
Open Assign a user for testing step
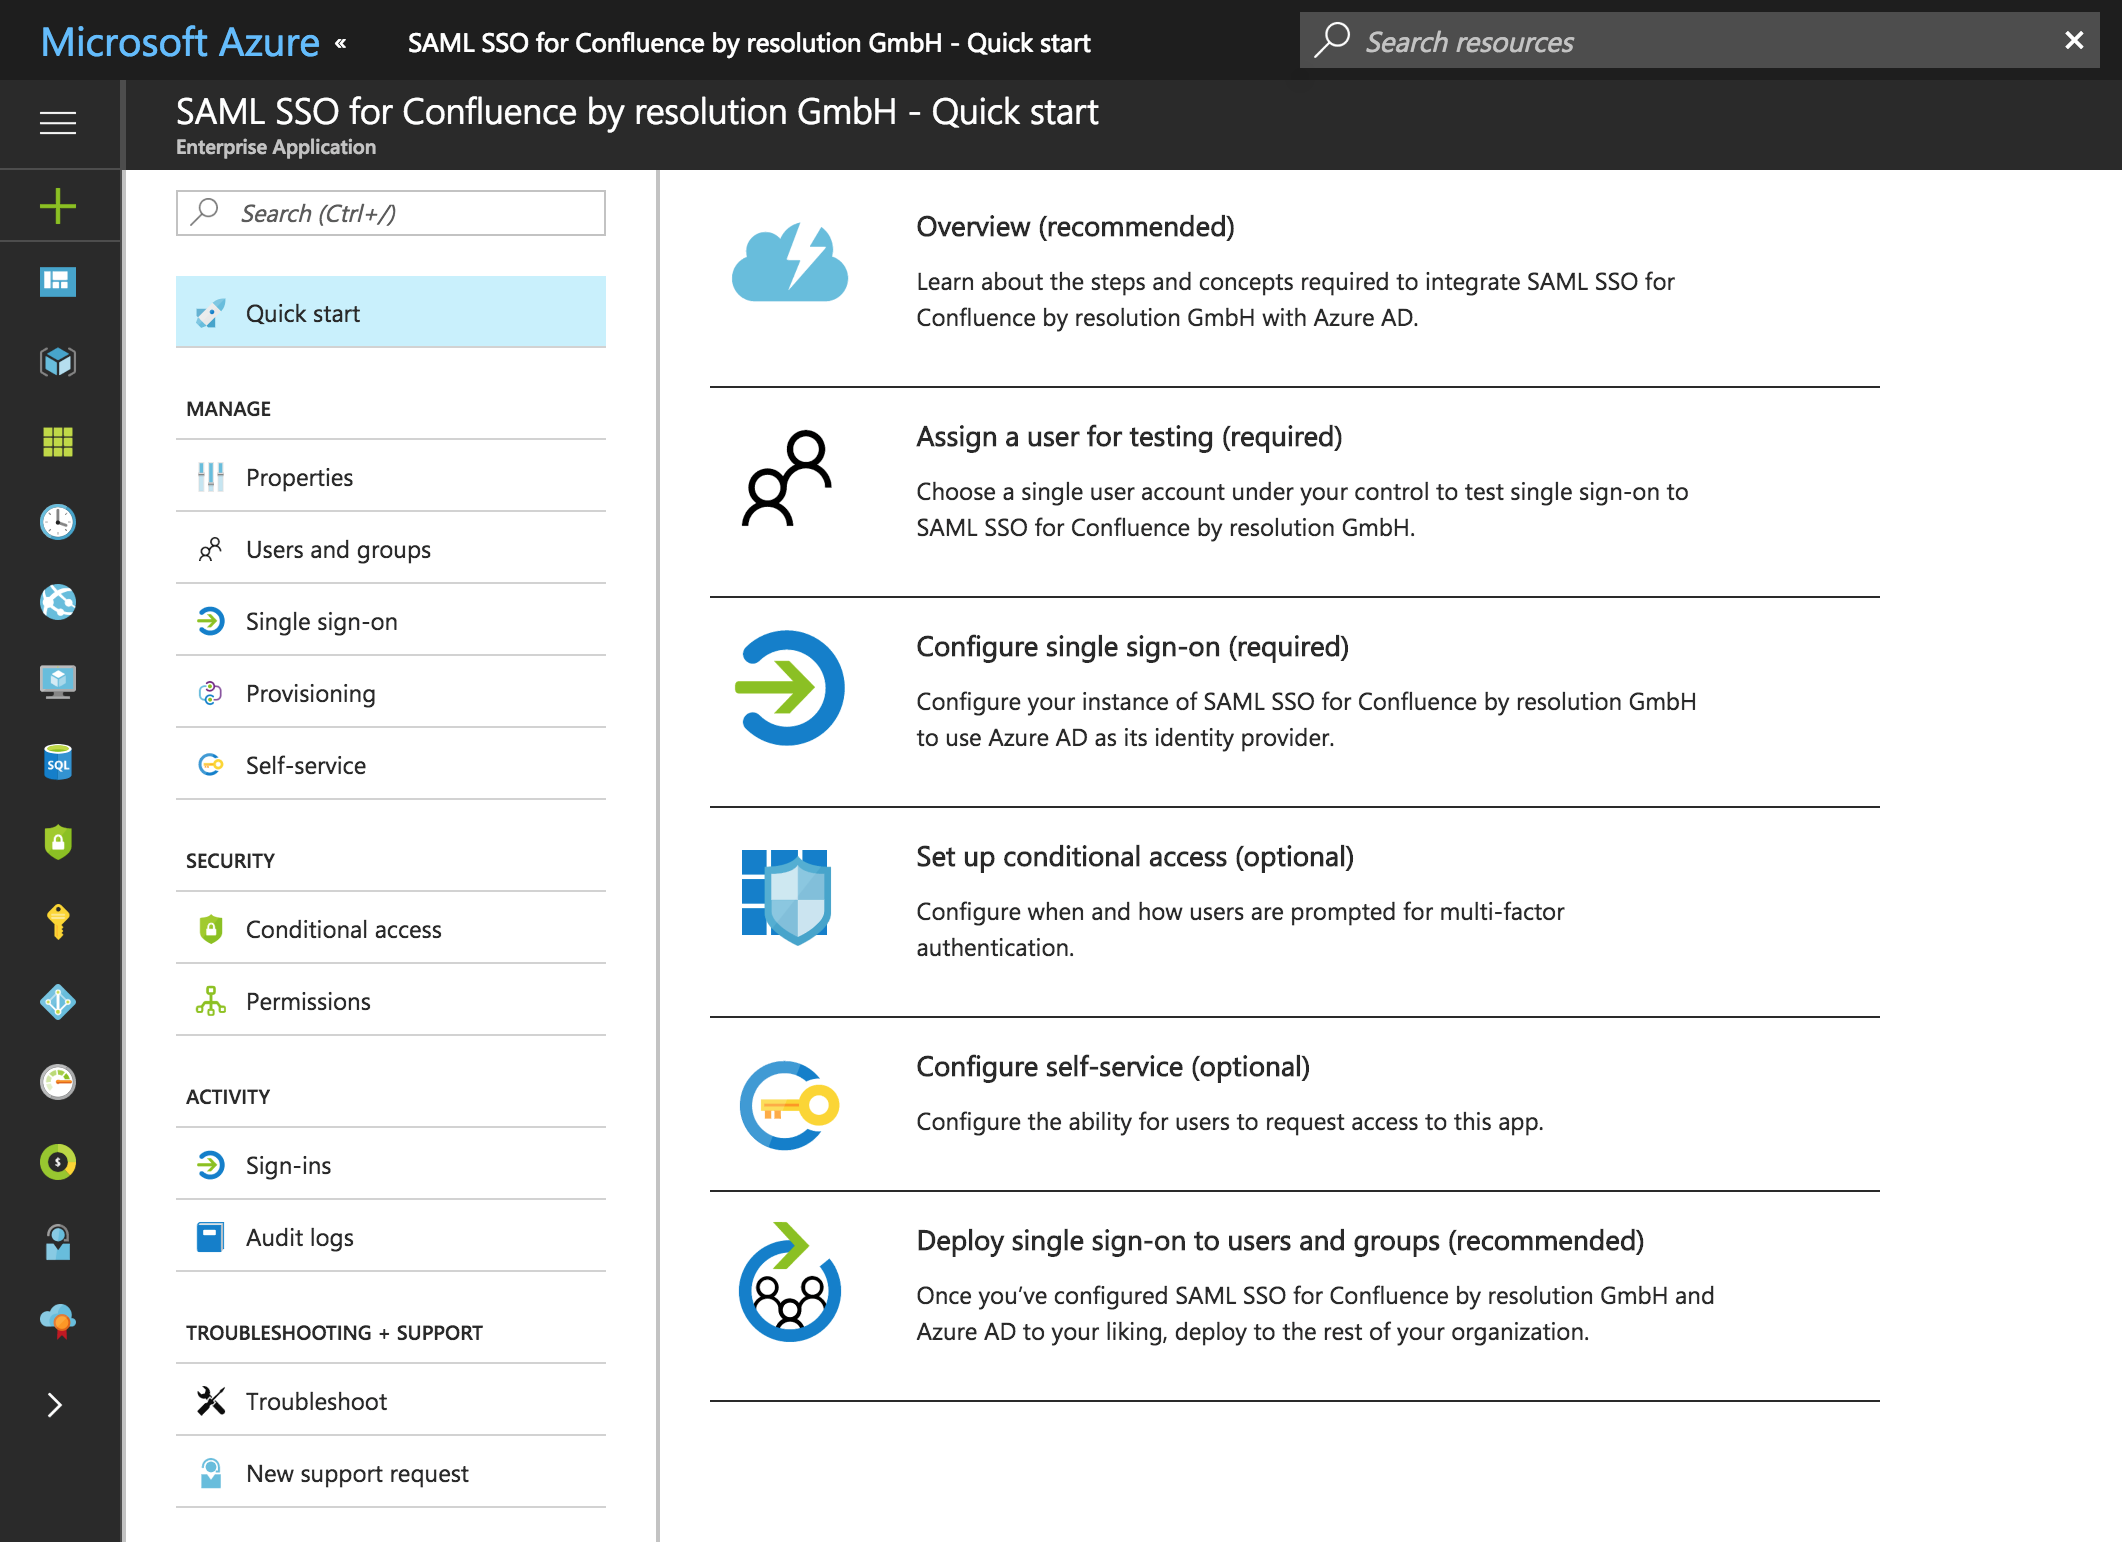coord(1129,437)
